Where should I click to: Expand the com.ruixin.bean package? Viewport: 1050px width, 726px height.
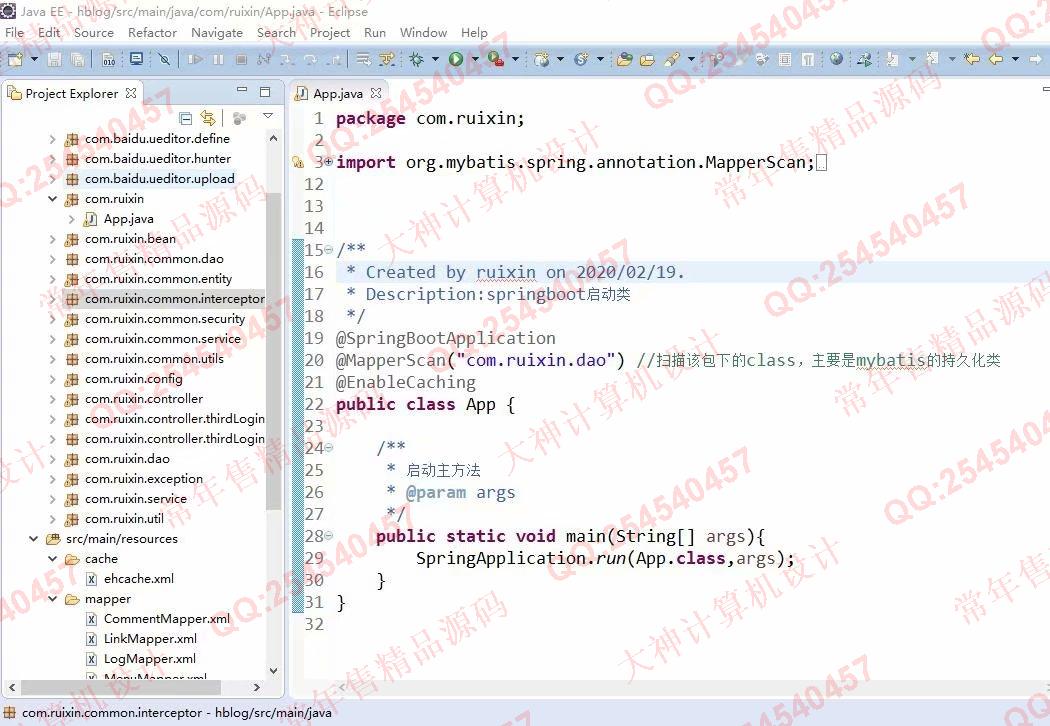pos(52,239)
